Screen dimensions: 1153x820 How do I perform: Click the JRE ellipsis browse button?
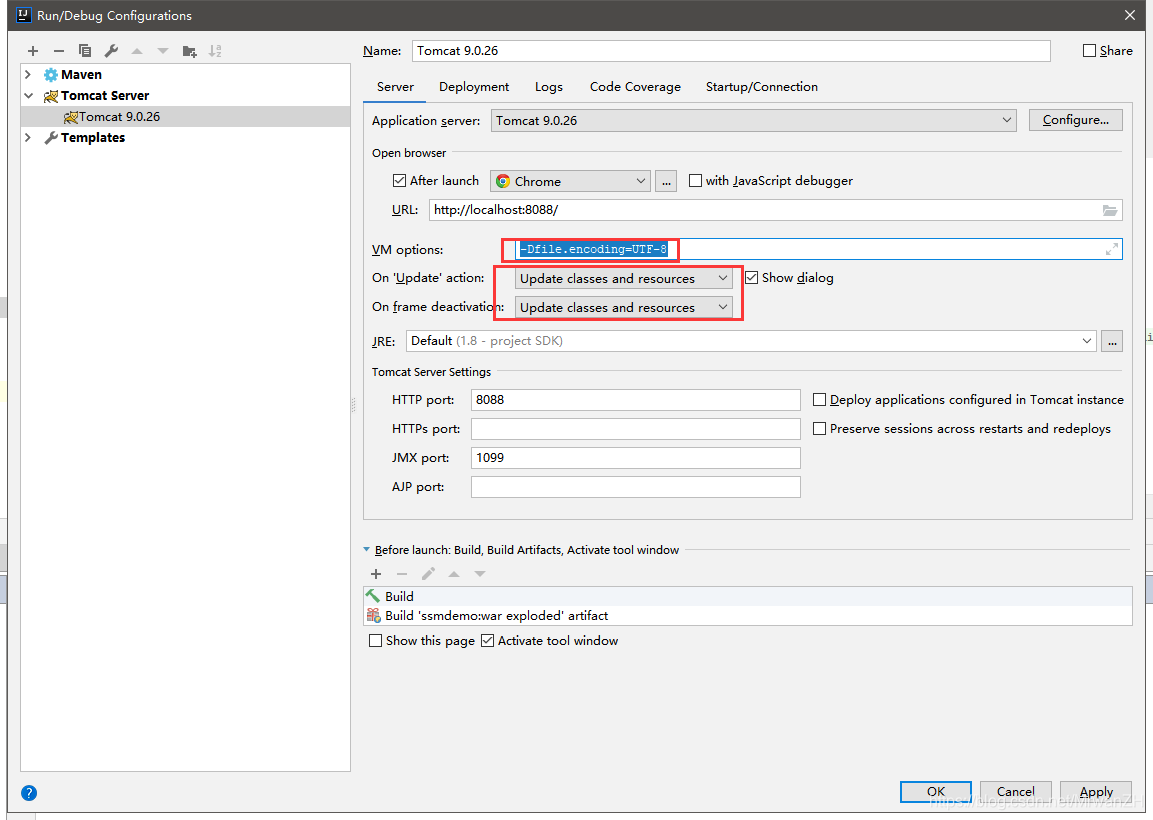tap(1112, 341)
